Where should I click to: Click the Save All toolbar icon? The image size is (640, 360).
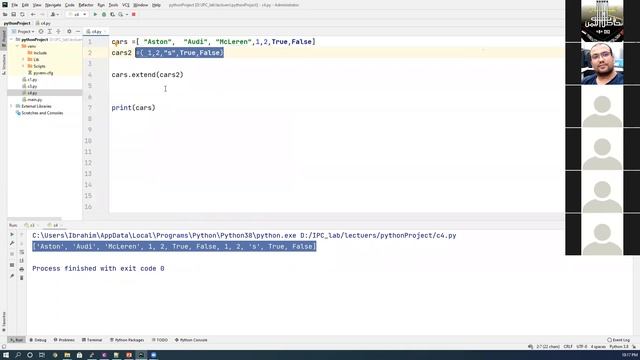click(x=13, y=14)
